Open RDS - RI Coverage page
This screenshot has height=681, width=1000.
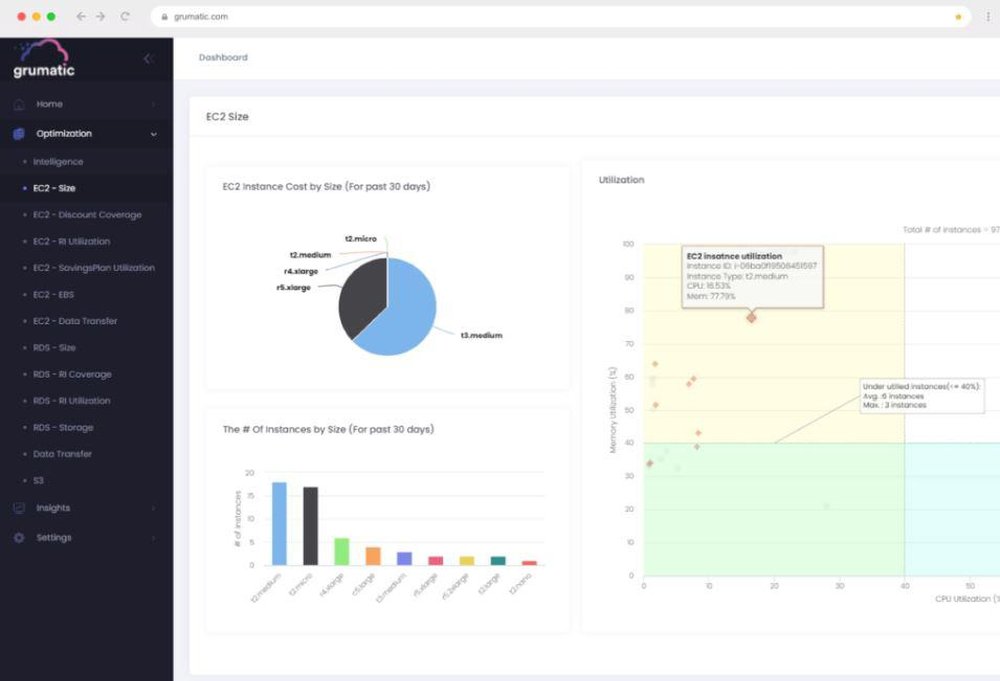pos(72,374)
